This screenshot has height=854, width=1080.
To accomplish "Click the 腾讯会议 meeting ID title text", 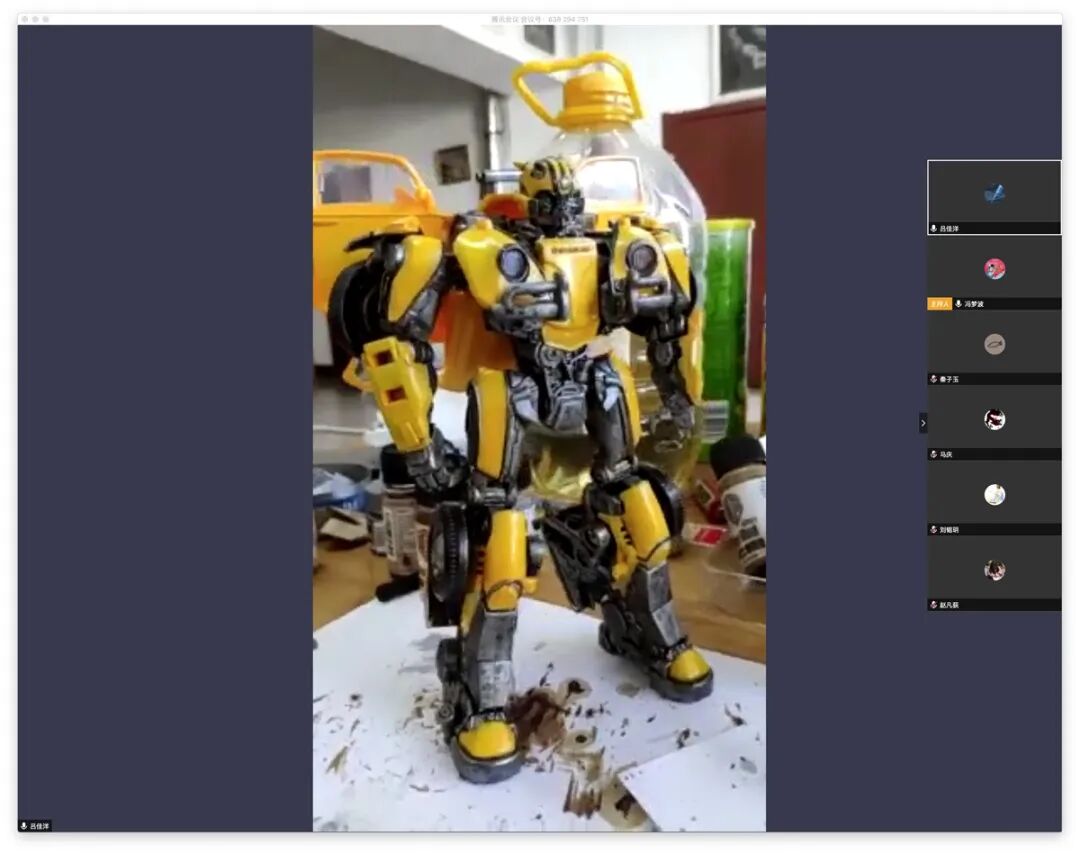I will pos(539,19).
